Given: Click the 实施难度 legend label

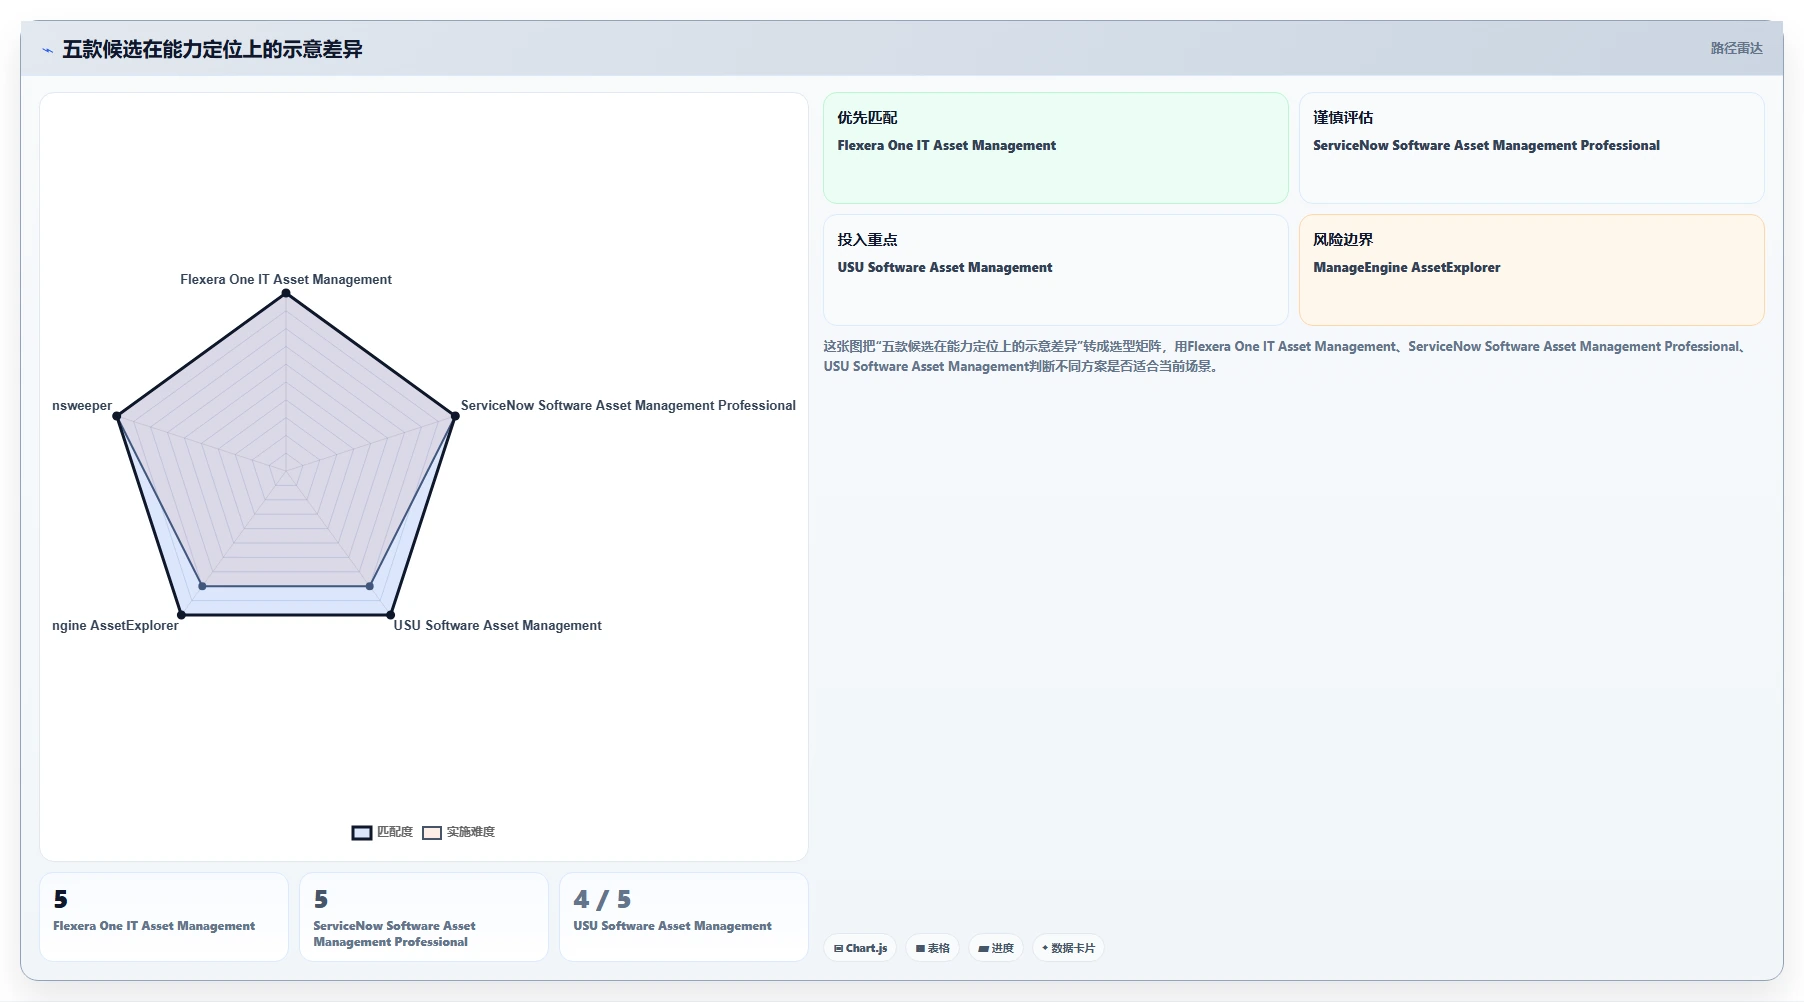Looking at the screenshot, I should 471,832.
